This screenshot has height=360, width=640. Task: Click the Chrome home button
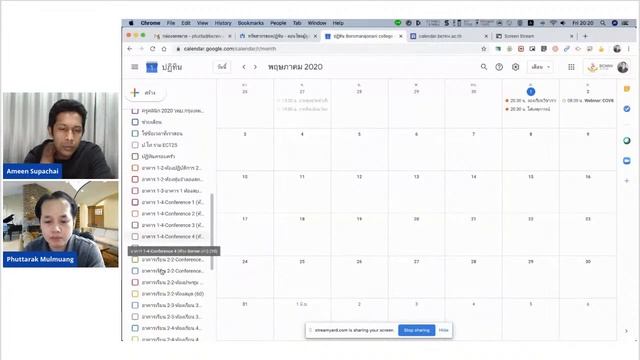click(x=164, y=49)
